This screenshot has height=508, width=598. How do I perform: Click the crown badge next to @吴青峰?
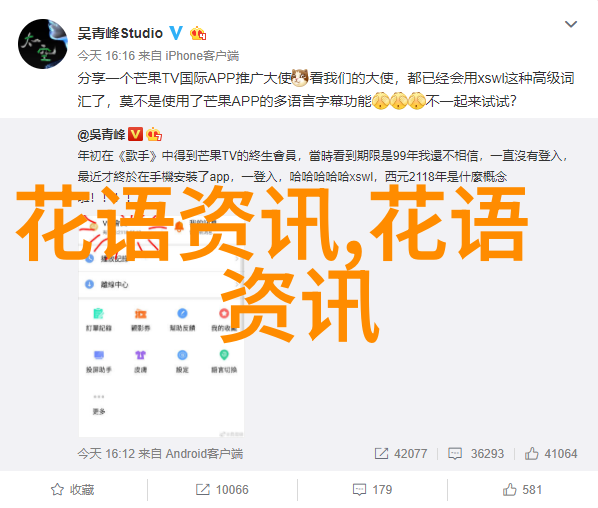click(154, 134)
